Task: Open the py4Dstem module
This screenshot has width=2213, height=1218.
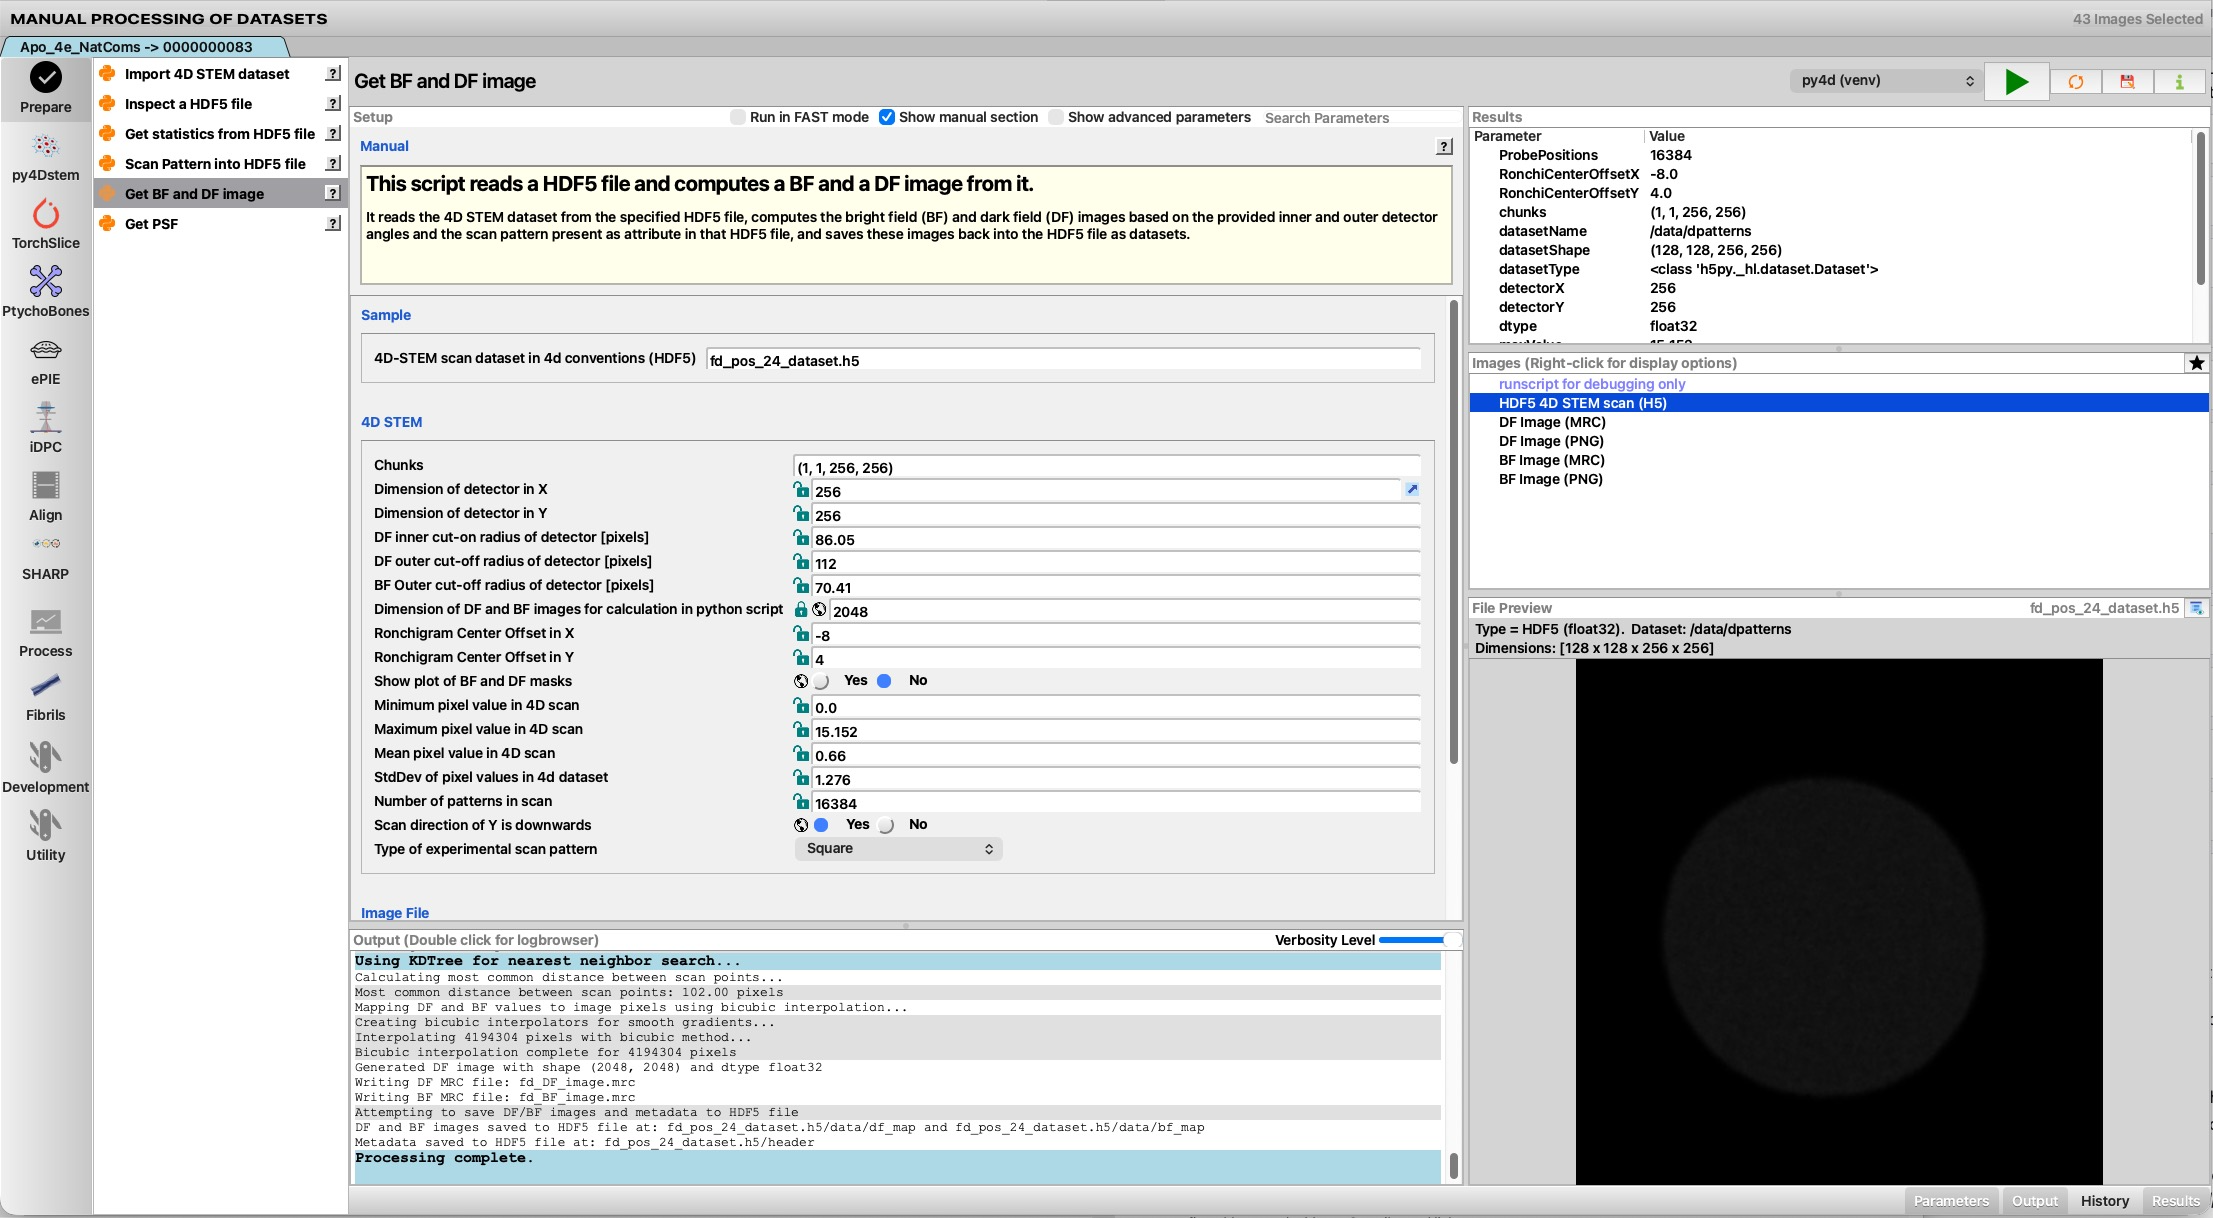Action: coord(46,157)
